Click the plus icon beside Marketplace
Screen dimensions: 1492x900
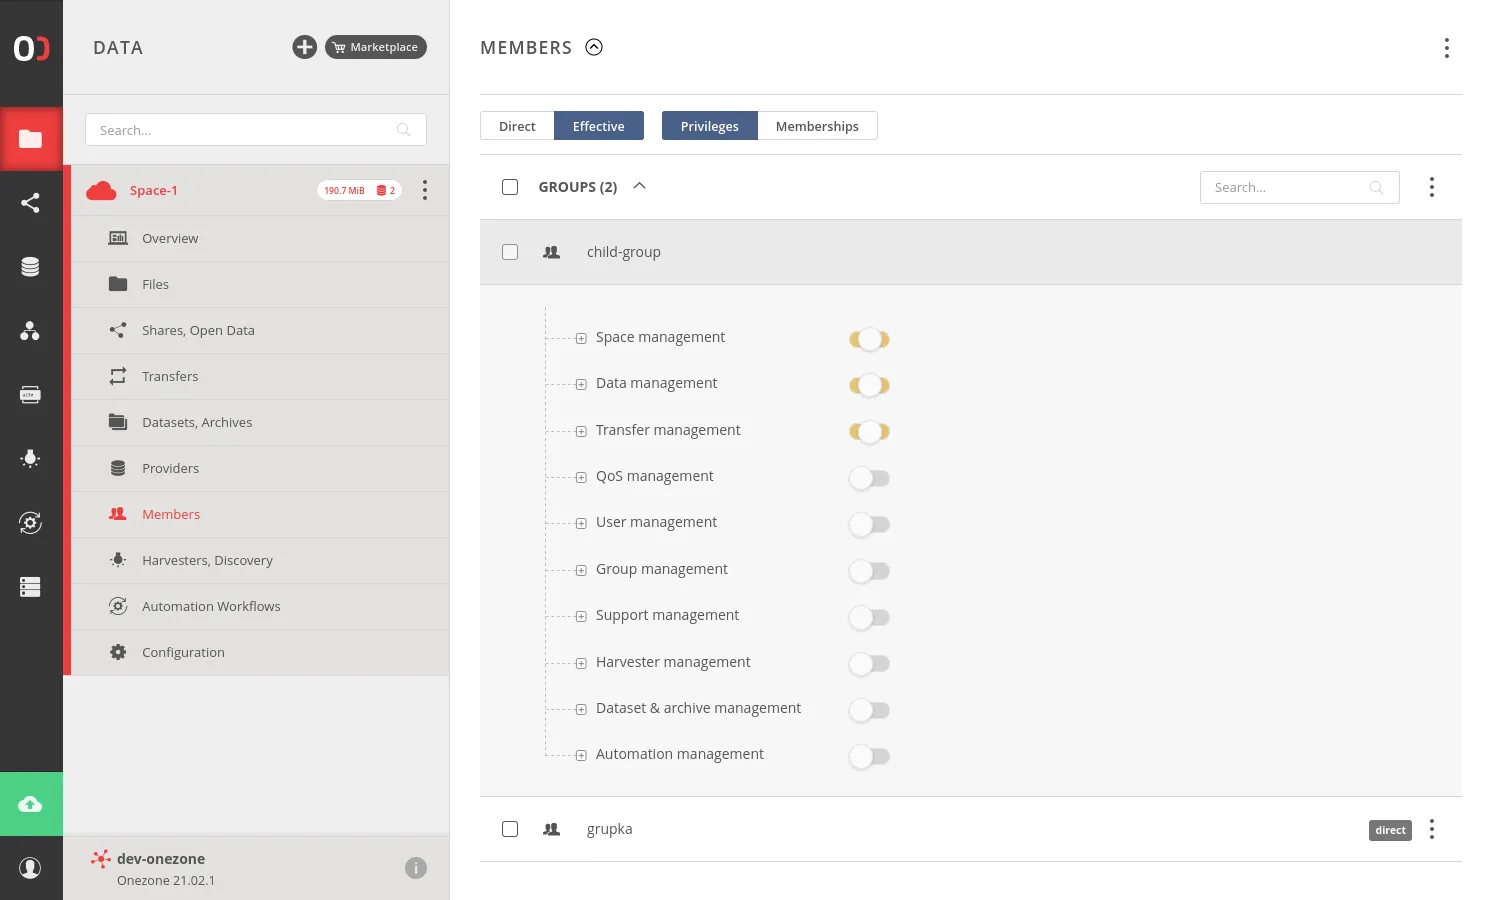click(304, 47)
